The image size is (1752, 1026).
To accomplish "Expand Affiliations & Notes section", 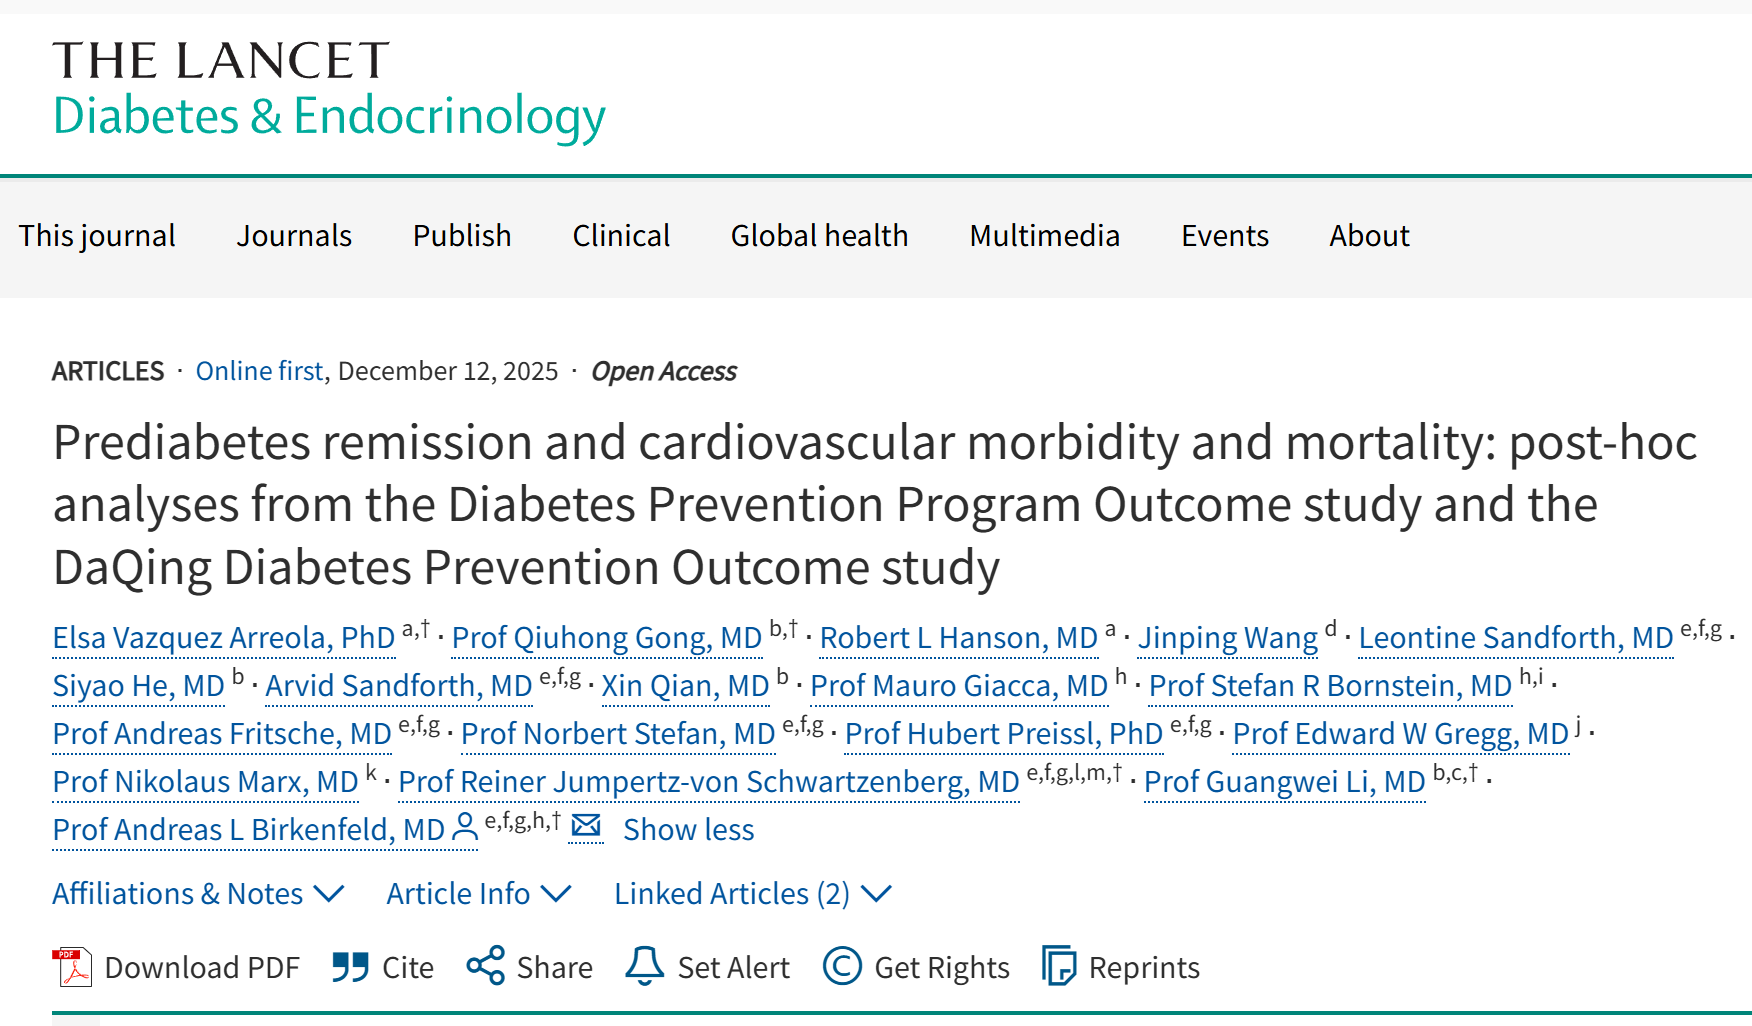I will click(x=198, y=893).
